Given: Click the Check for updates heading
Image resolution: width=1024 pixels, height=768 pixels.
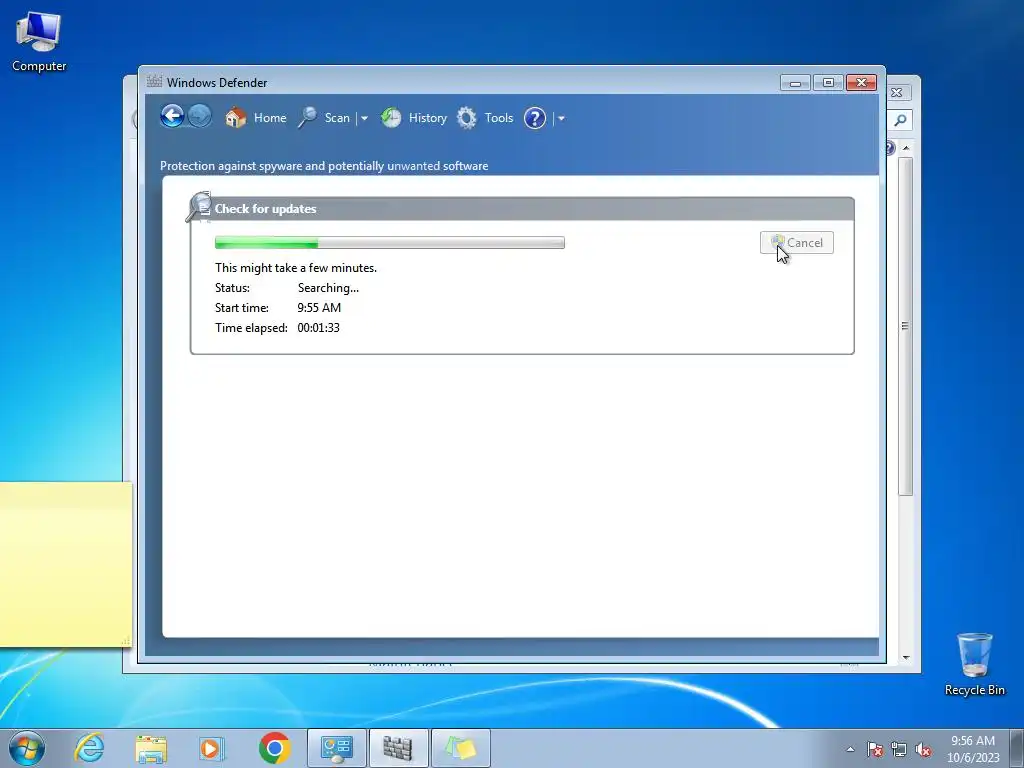Looking at the screenshot, I should [x=265, y=209].
